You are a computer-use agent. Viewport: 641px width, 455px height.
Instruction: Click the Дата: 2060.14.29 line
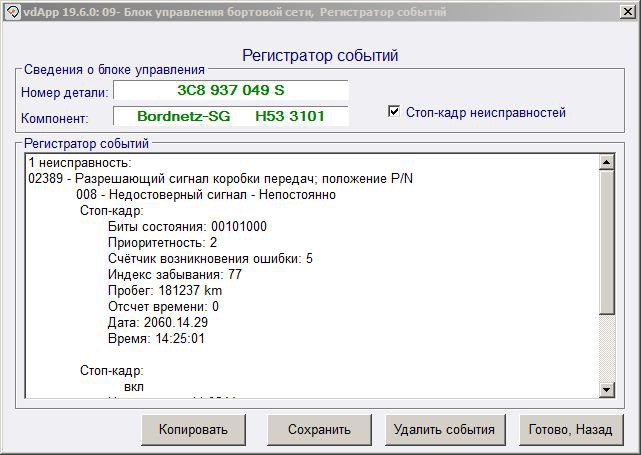pyautogui.click(x=157, y=322)
